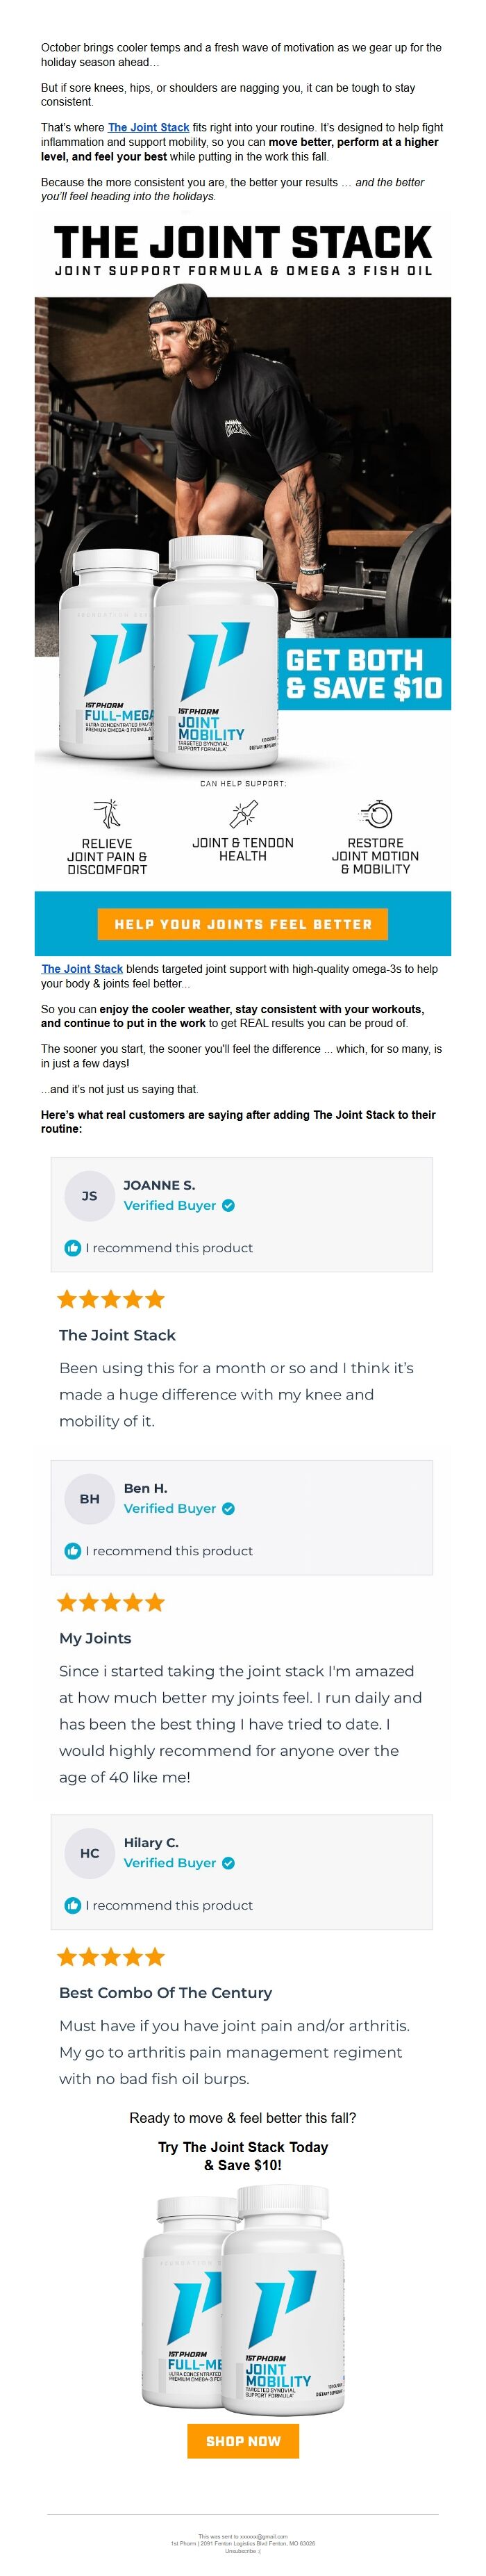486x2576 pixels.
Task: Click the BH avatar circle
Action: coord(90,1498)
